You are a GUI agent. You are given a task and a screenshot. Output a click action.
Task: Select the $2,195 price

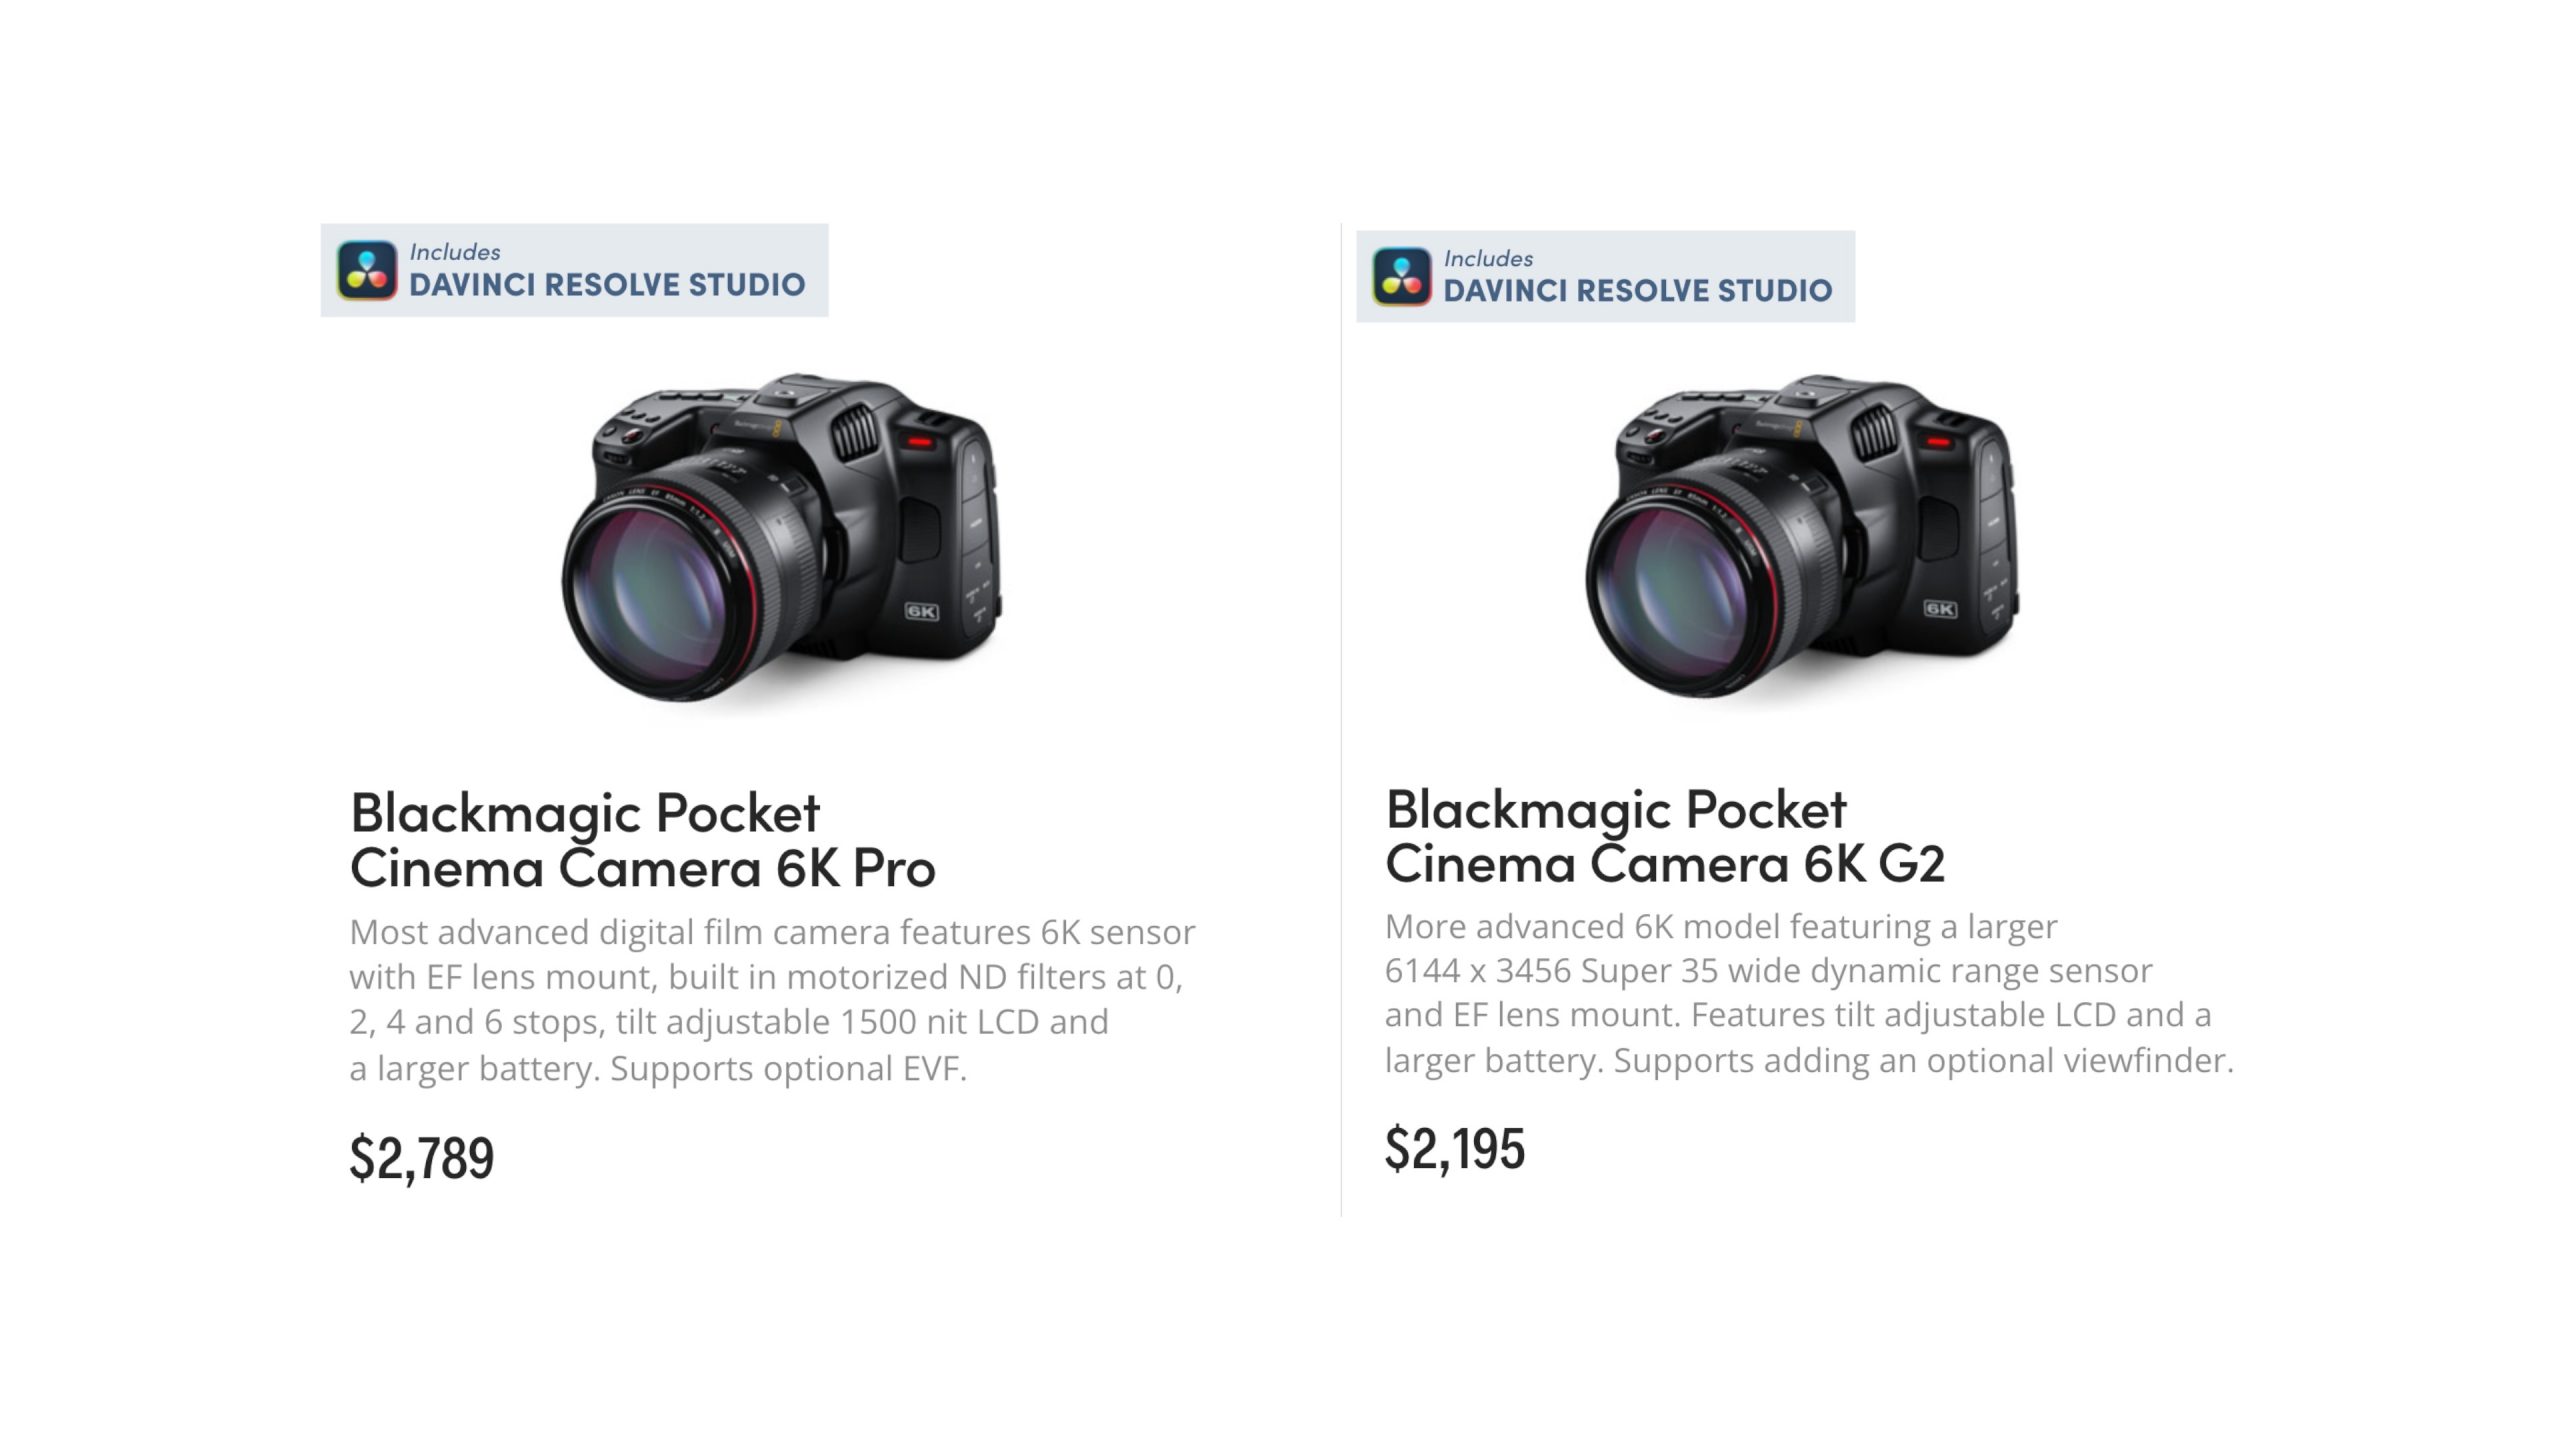(x=1455, y=1148)
